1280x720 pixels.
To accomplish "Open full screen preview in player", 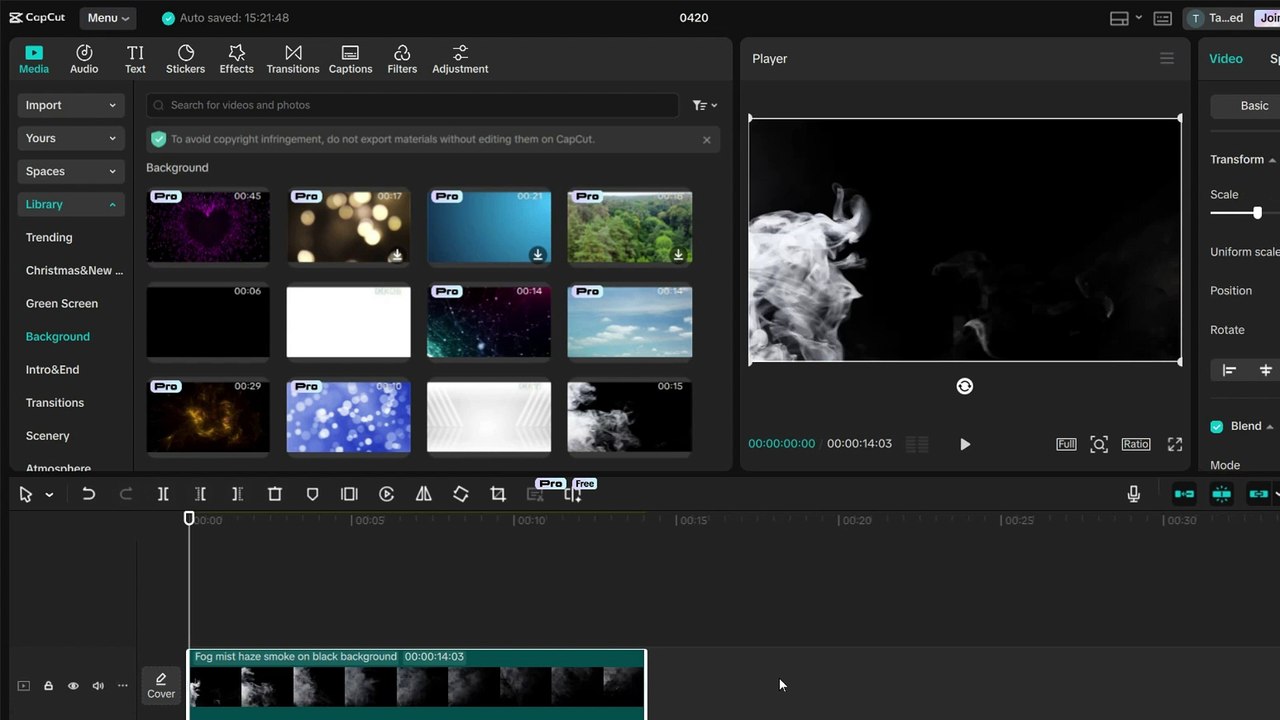I will [1175, 444].
